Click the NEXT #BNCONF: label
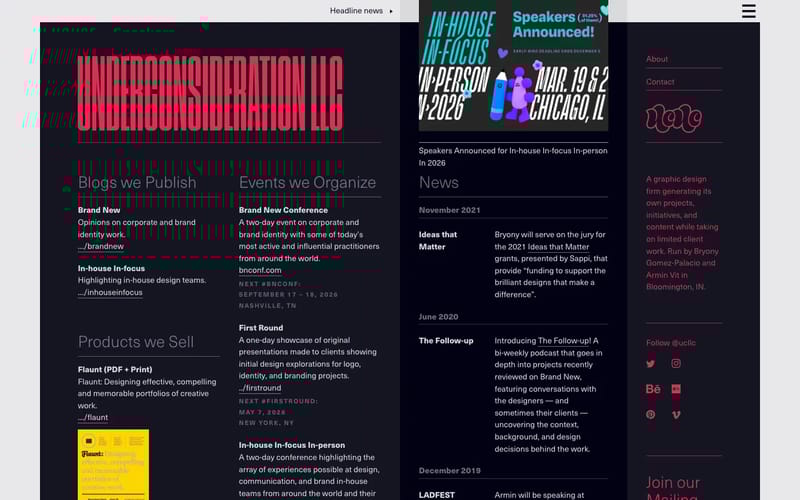 point(270,284)
